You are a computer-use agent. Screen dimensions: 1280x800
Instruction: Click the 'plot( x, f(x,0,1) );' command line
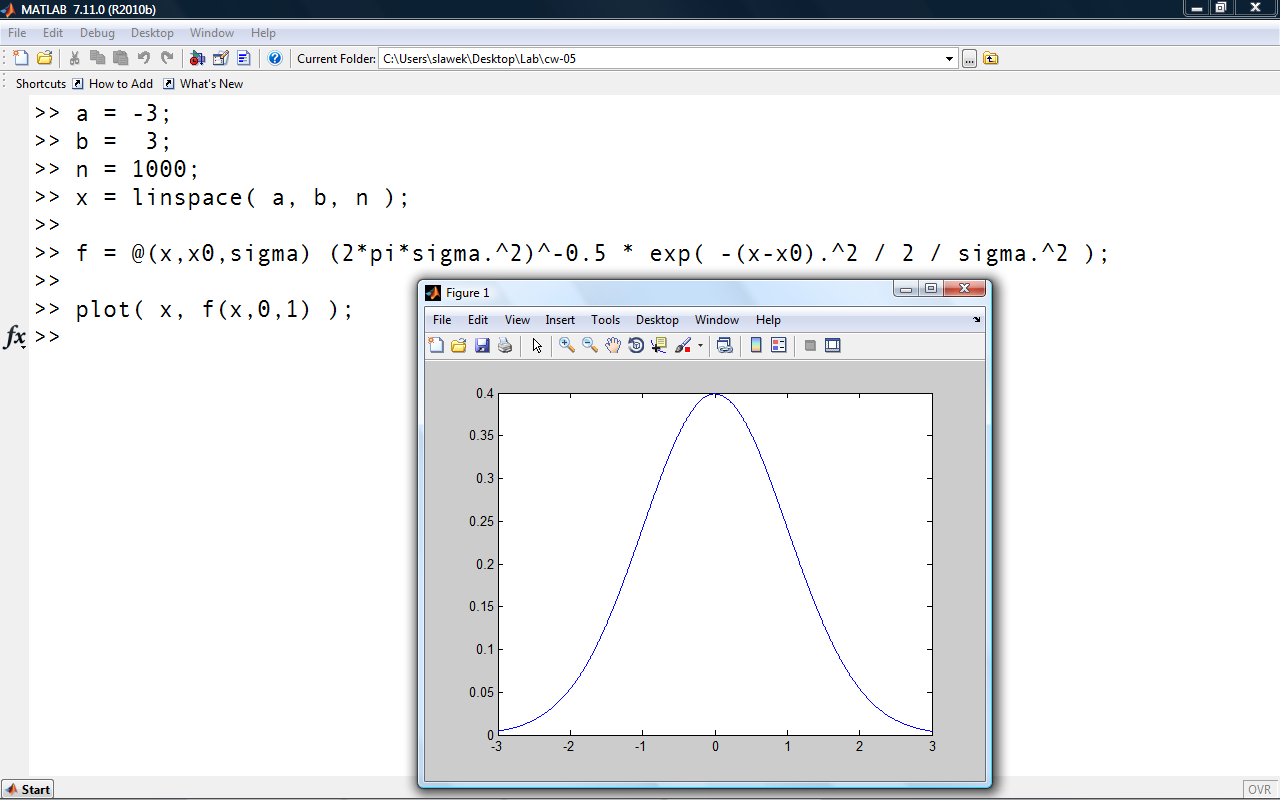[215, 309]
